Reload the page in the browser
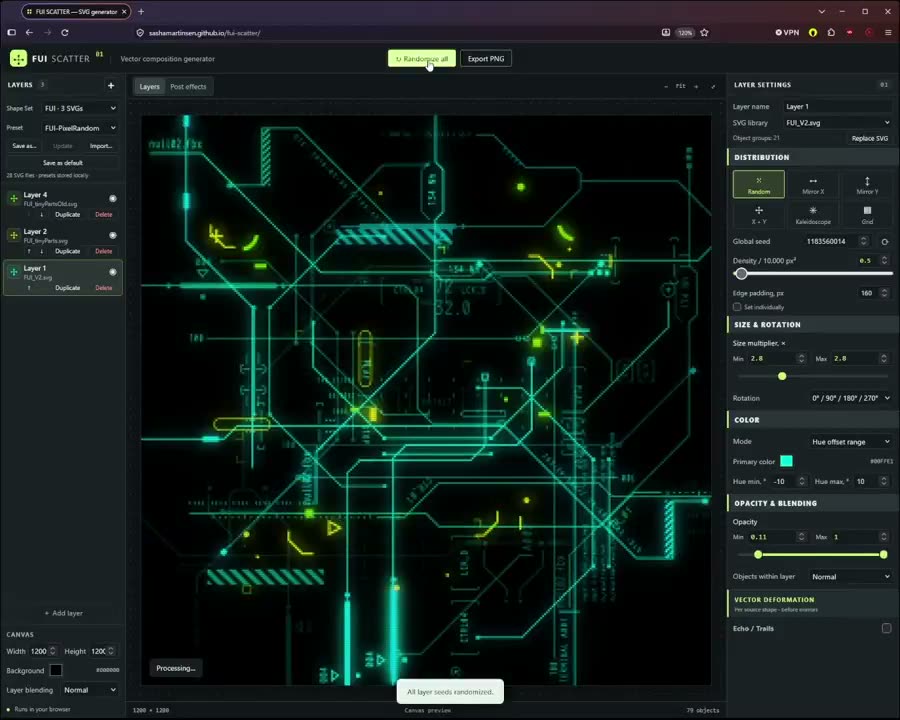 pyautogui.click(x=65, y=33)
